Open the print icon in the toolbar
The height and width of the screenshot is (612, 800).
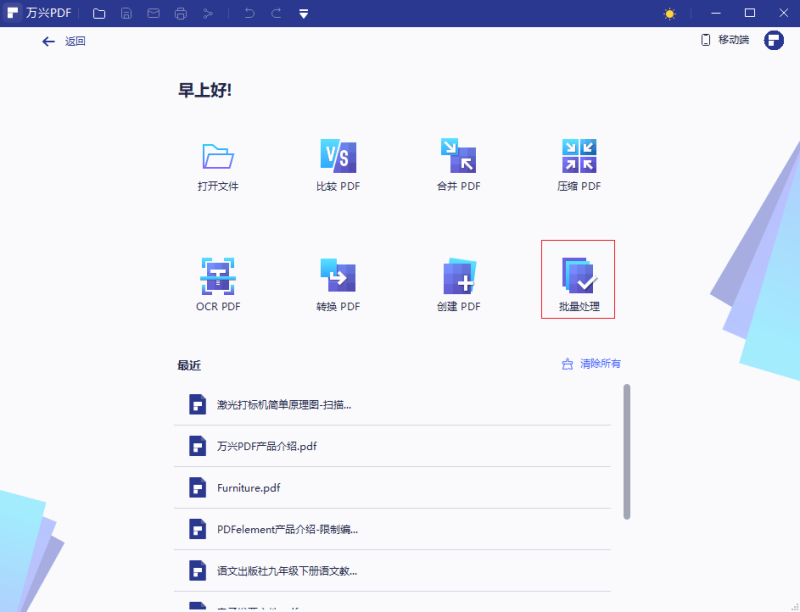180,13
